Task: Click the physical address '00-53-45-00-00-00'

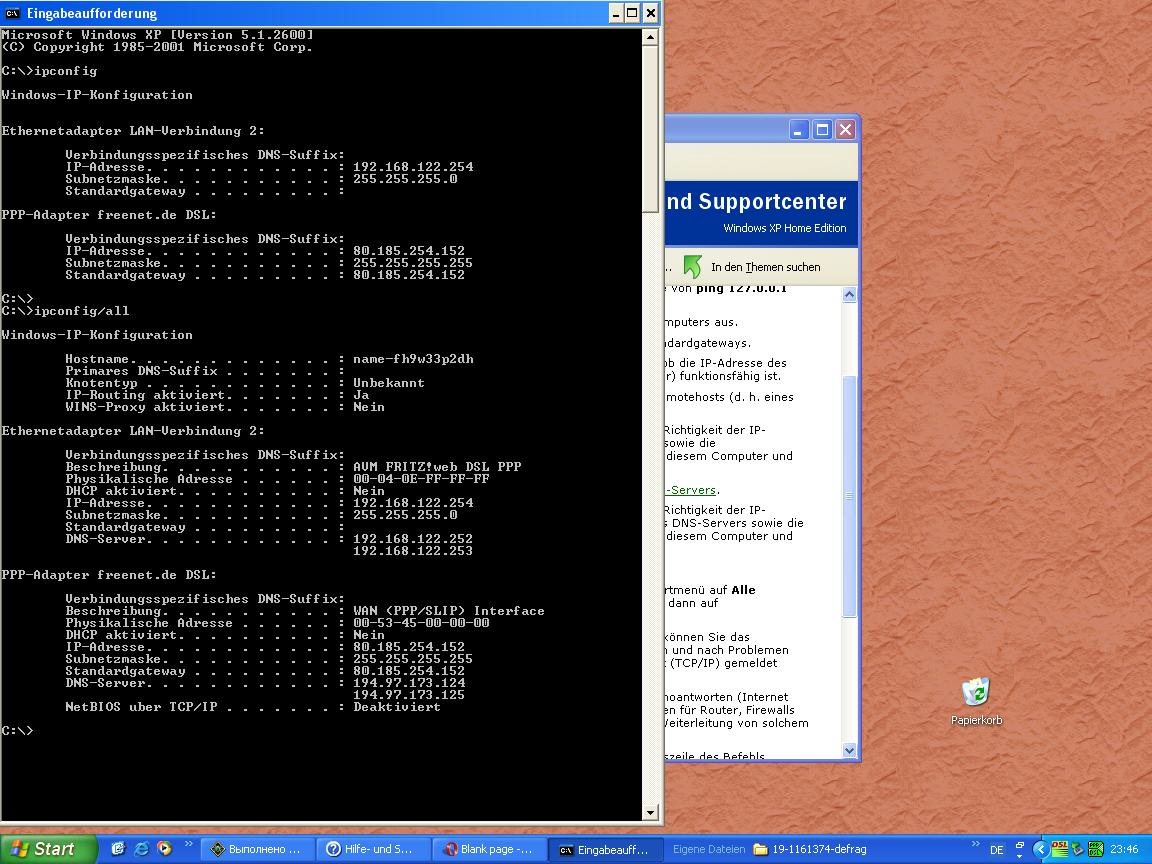Action: (421, 623)
